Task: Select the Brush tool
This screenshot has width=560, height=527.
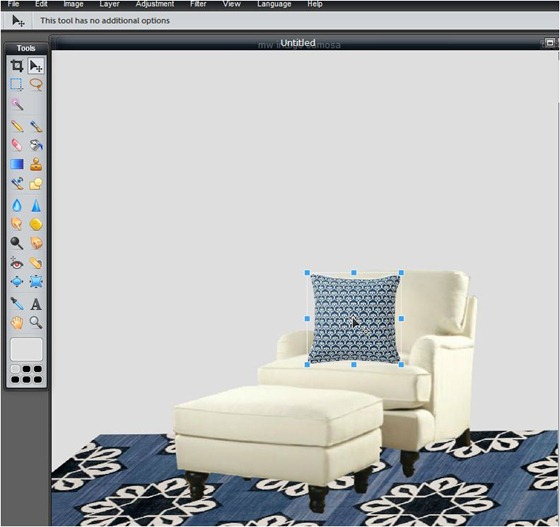Action: point(36,126)
